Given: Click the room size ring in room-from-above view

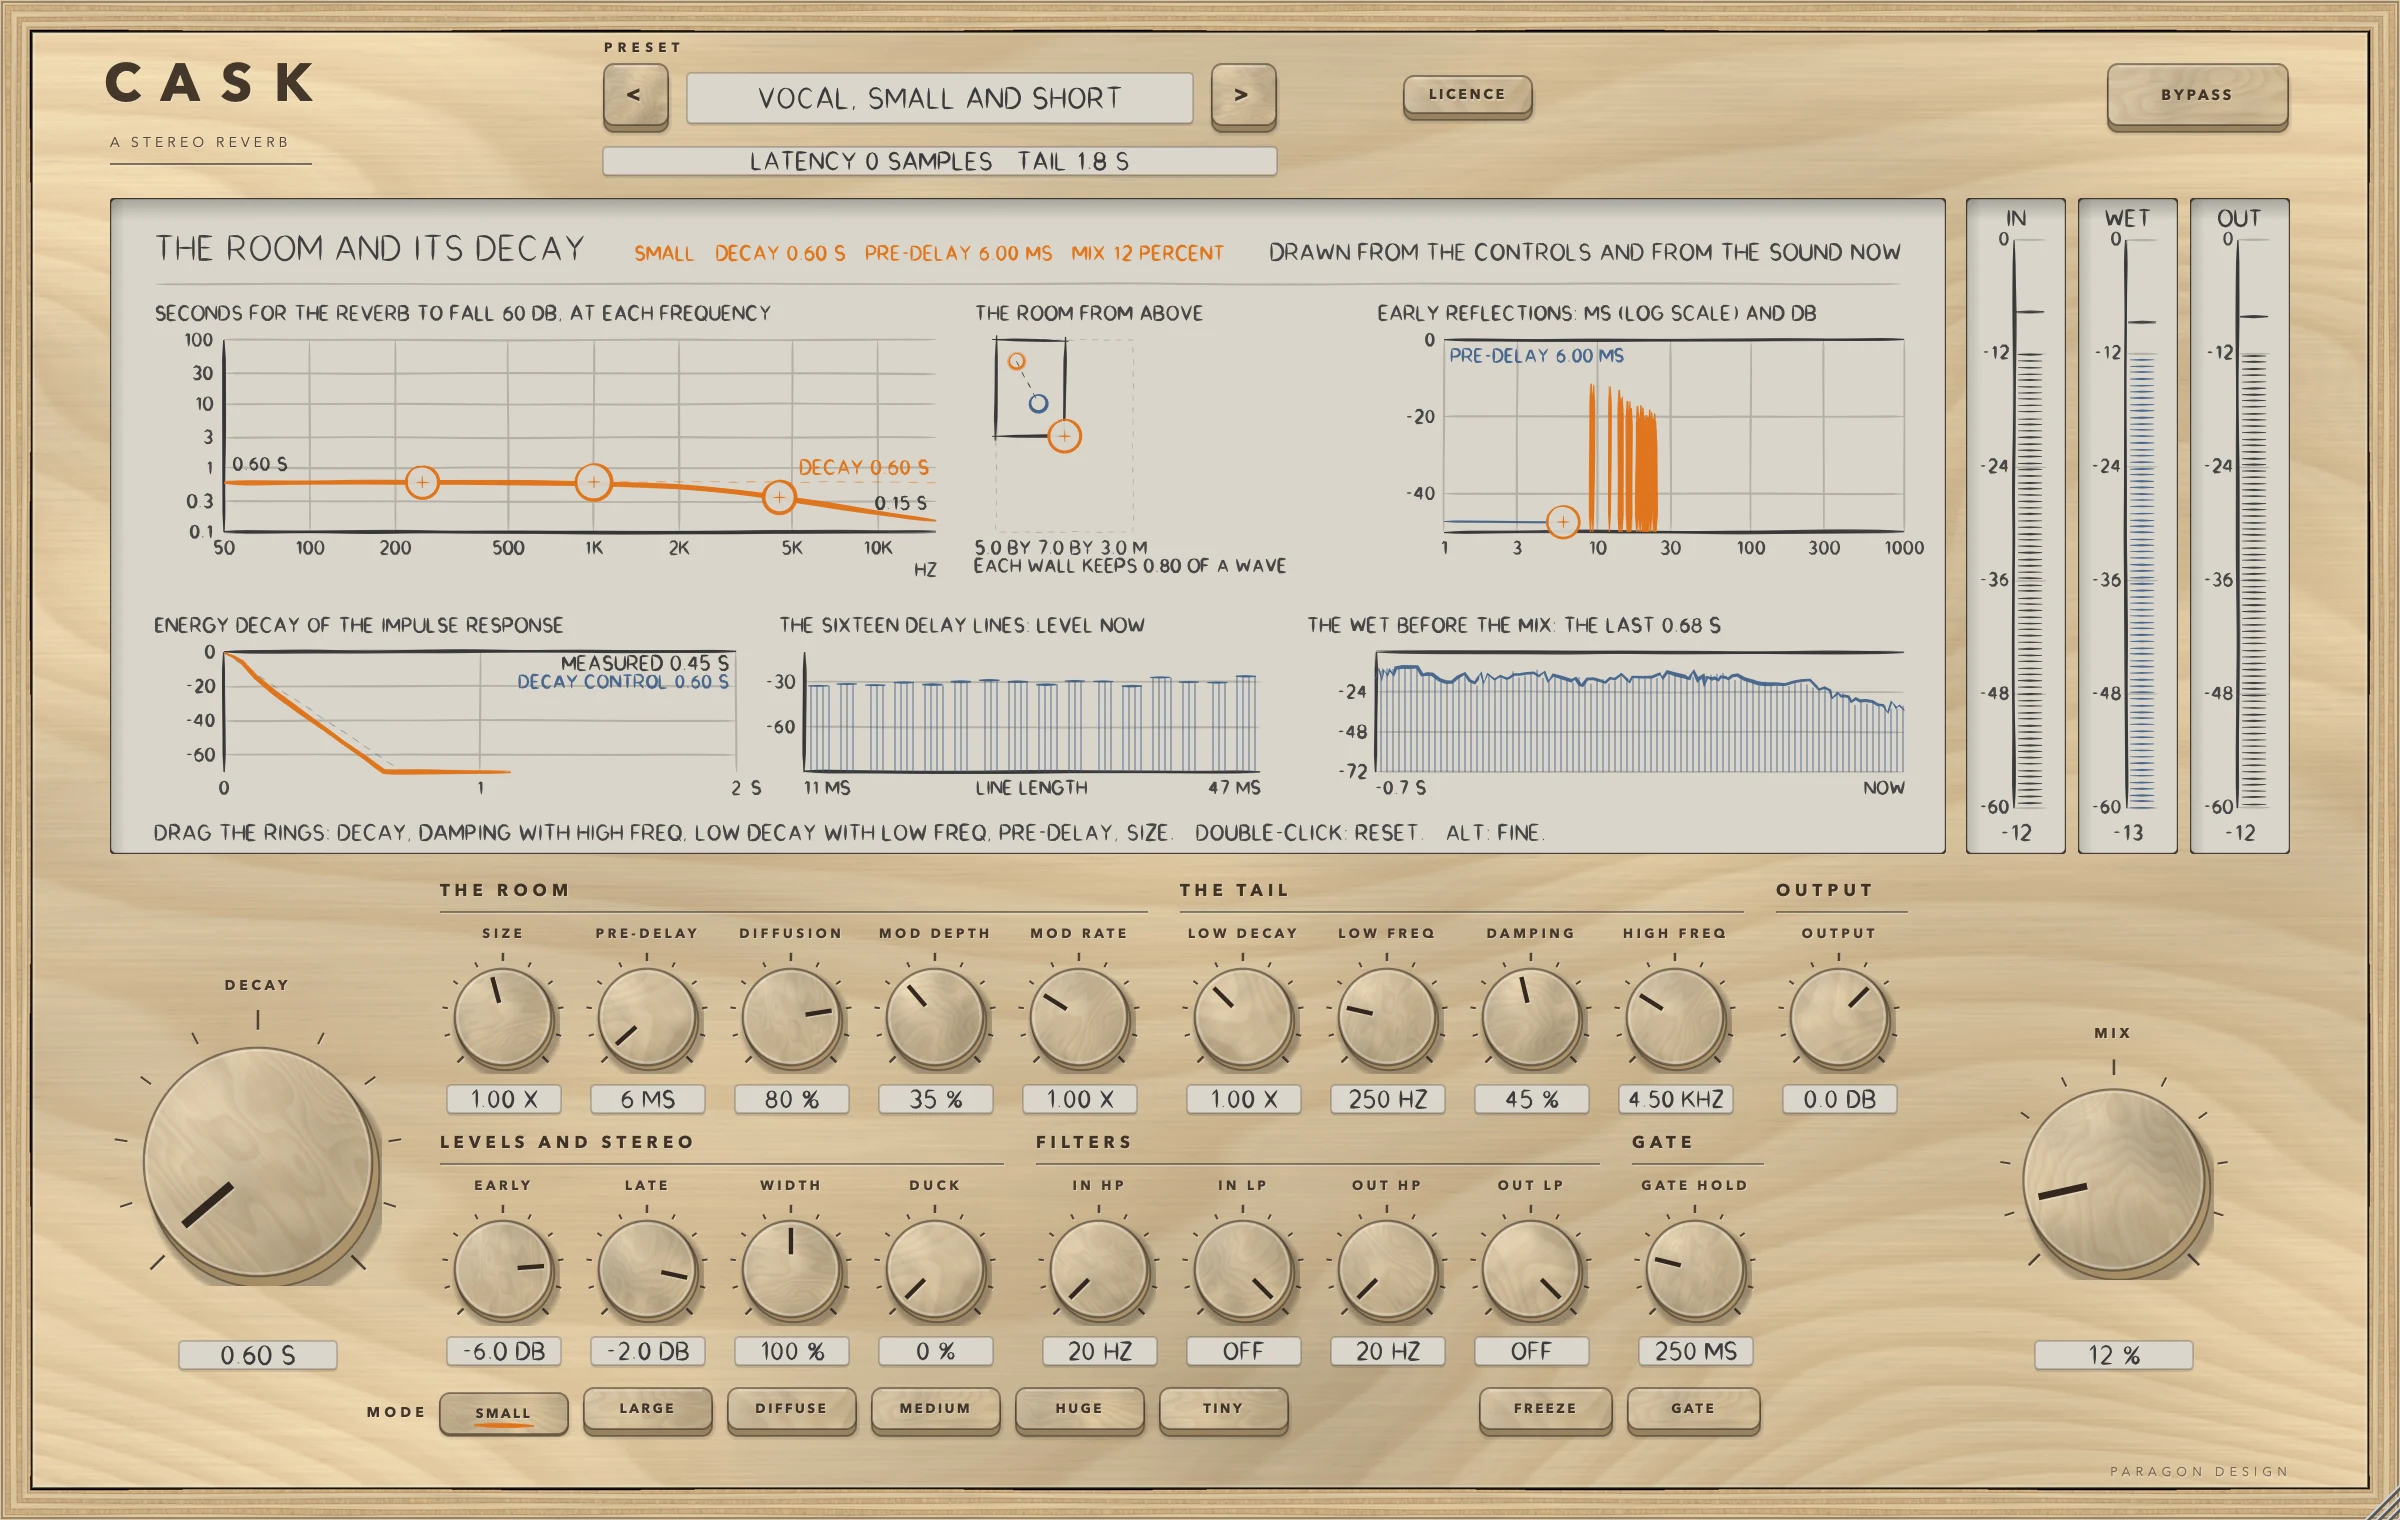Looking at the screenshot, I should coord(1065,436).
